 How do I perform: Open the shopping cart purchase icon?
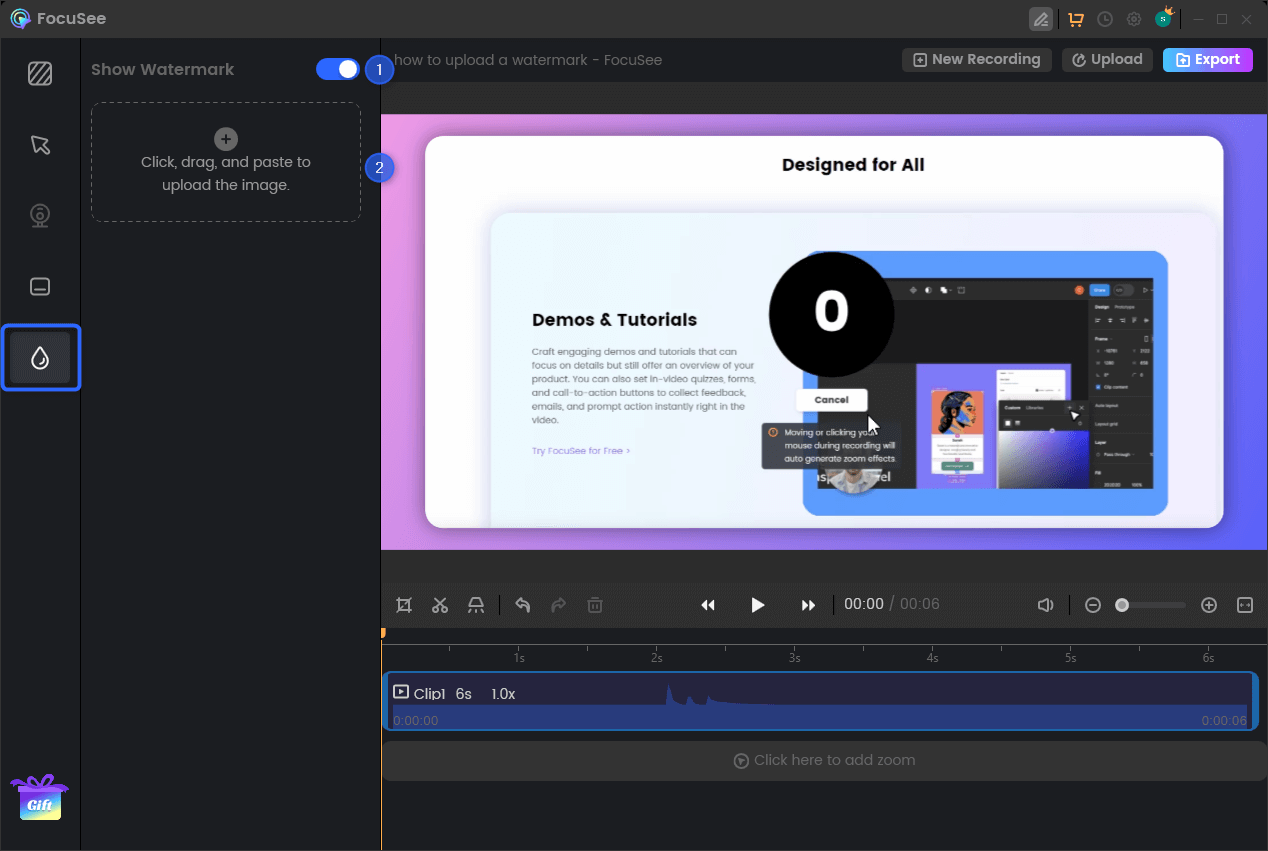tap(1076, 19)
